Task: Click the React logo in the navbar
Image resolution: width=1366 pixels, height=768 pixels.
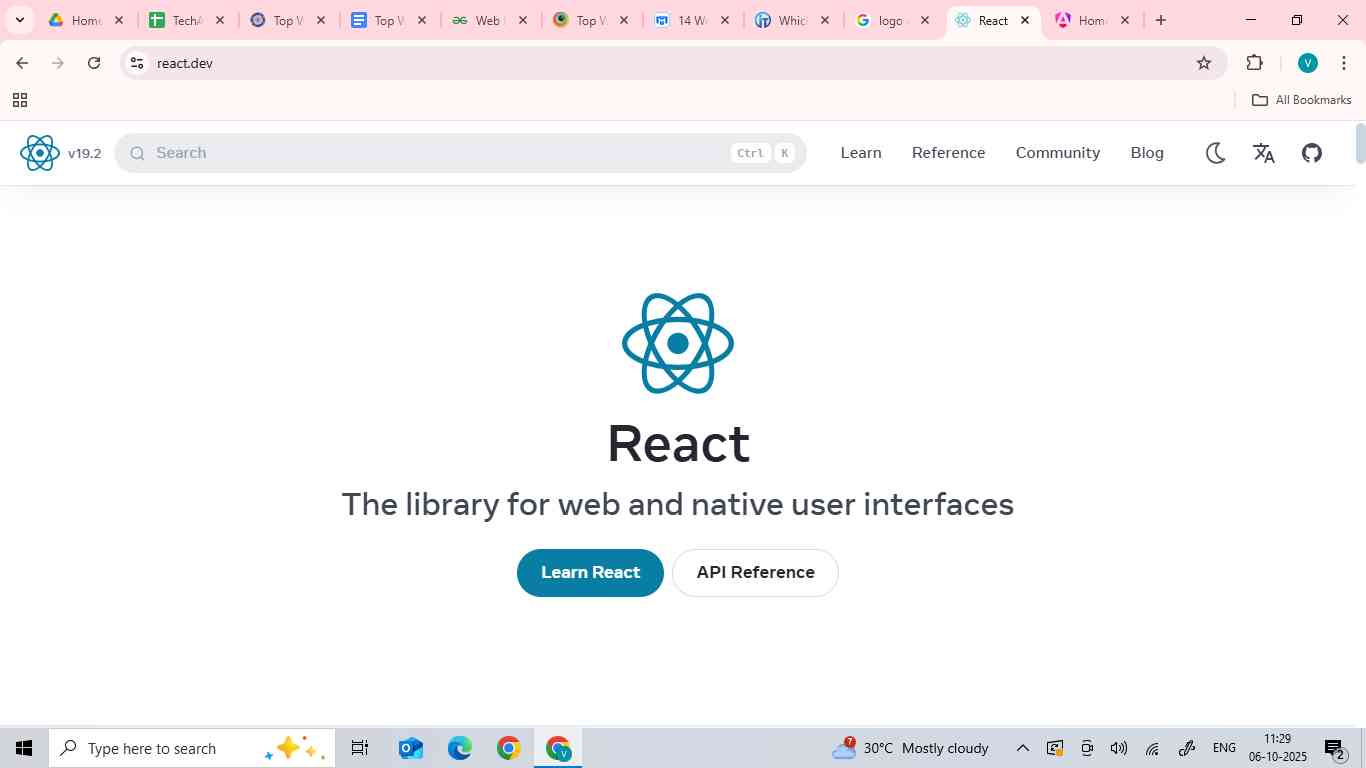Action: tap(40, 152)
